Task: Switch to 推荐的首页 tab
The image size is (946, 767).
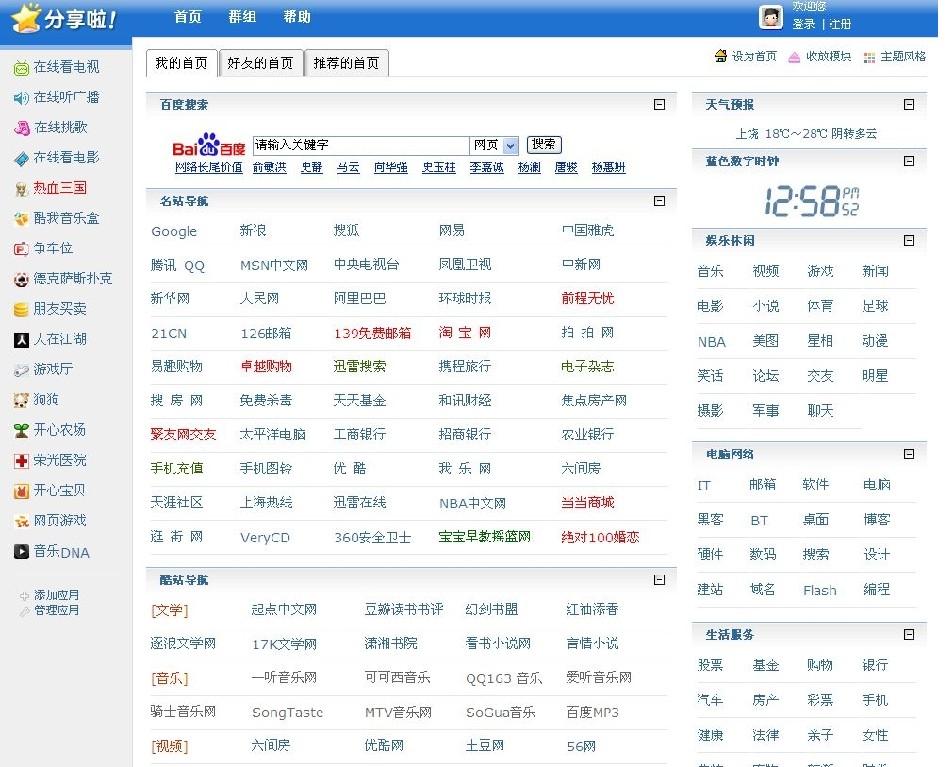Action: pos(346,63)
